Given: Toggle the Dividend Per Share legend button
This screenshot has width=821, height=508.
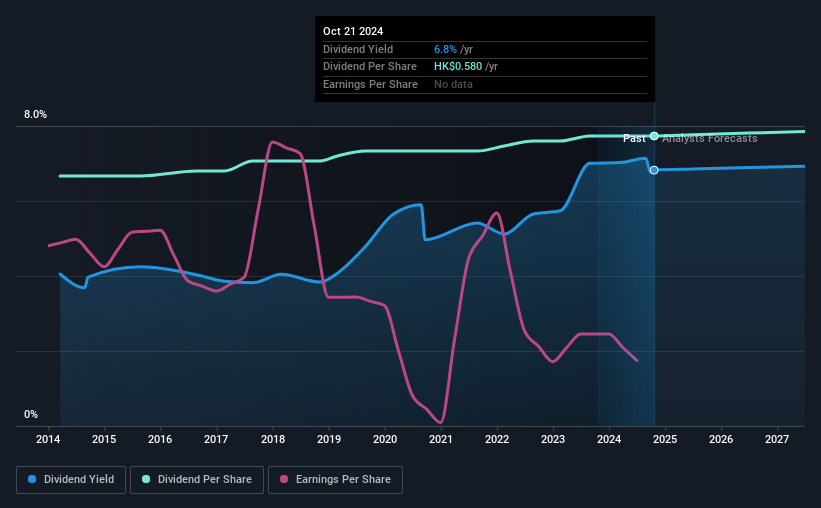Looking at the screenshot, I should click(197, 480).
